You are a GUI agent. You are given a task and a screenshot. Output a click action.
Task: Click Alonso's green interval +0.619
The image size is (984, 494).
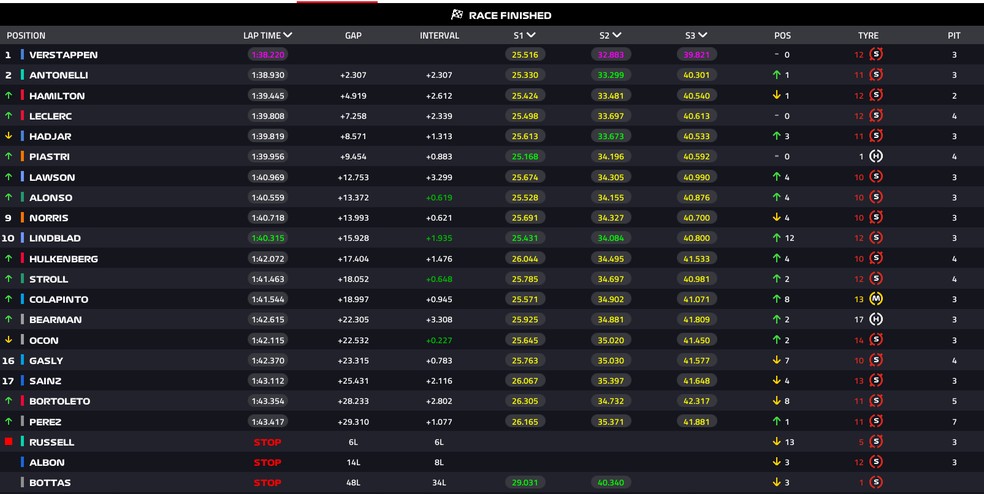tap(439, 197)
